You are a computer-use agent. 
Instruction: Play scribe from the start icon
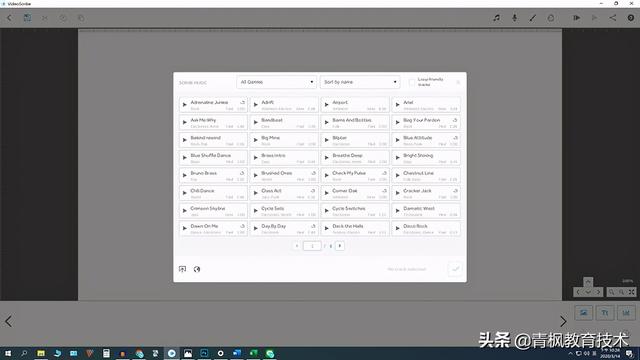(x=576, y=18)
